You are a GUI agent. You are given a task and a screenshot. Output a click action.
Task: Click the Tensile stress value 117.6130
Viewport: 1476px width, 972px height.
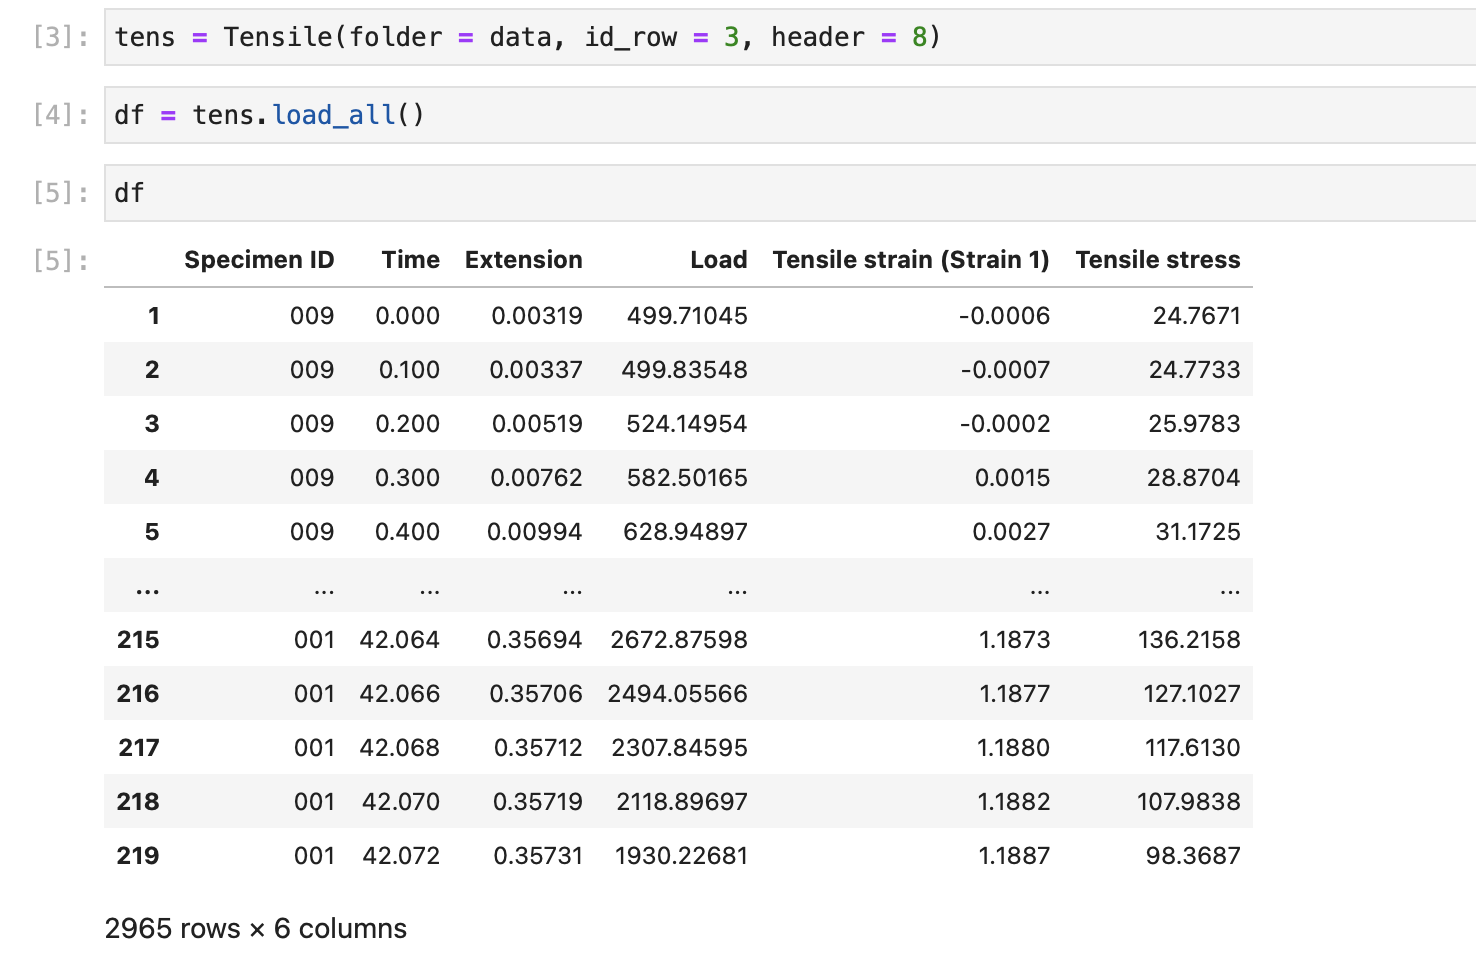click(1193, 748)
